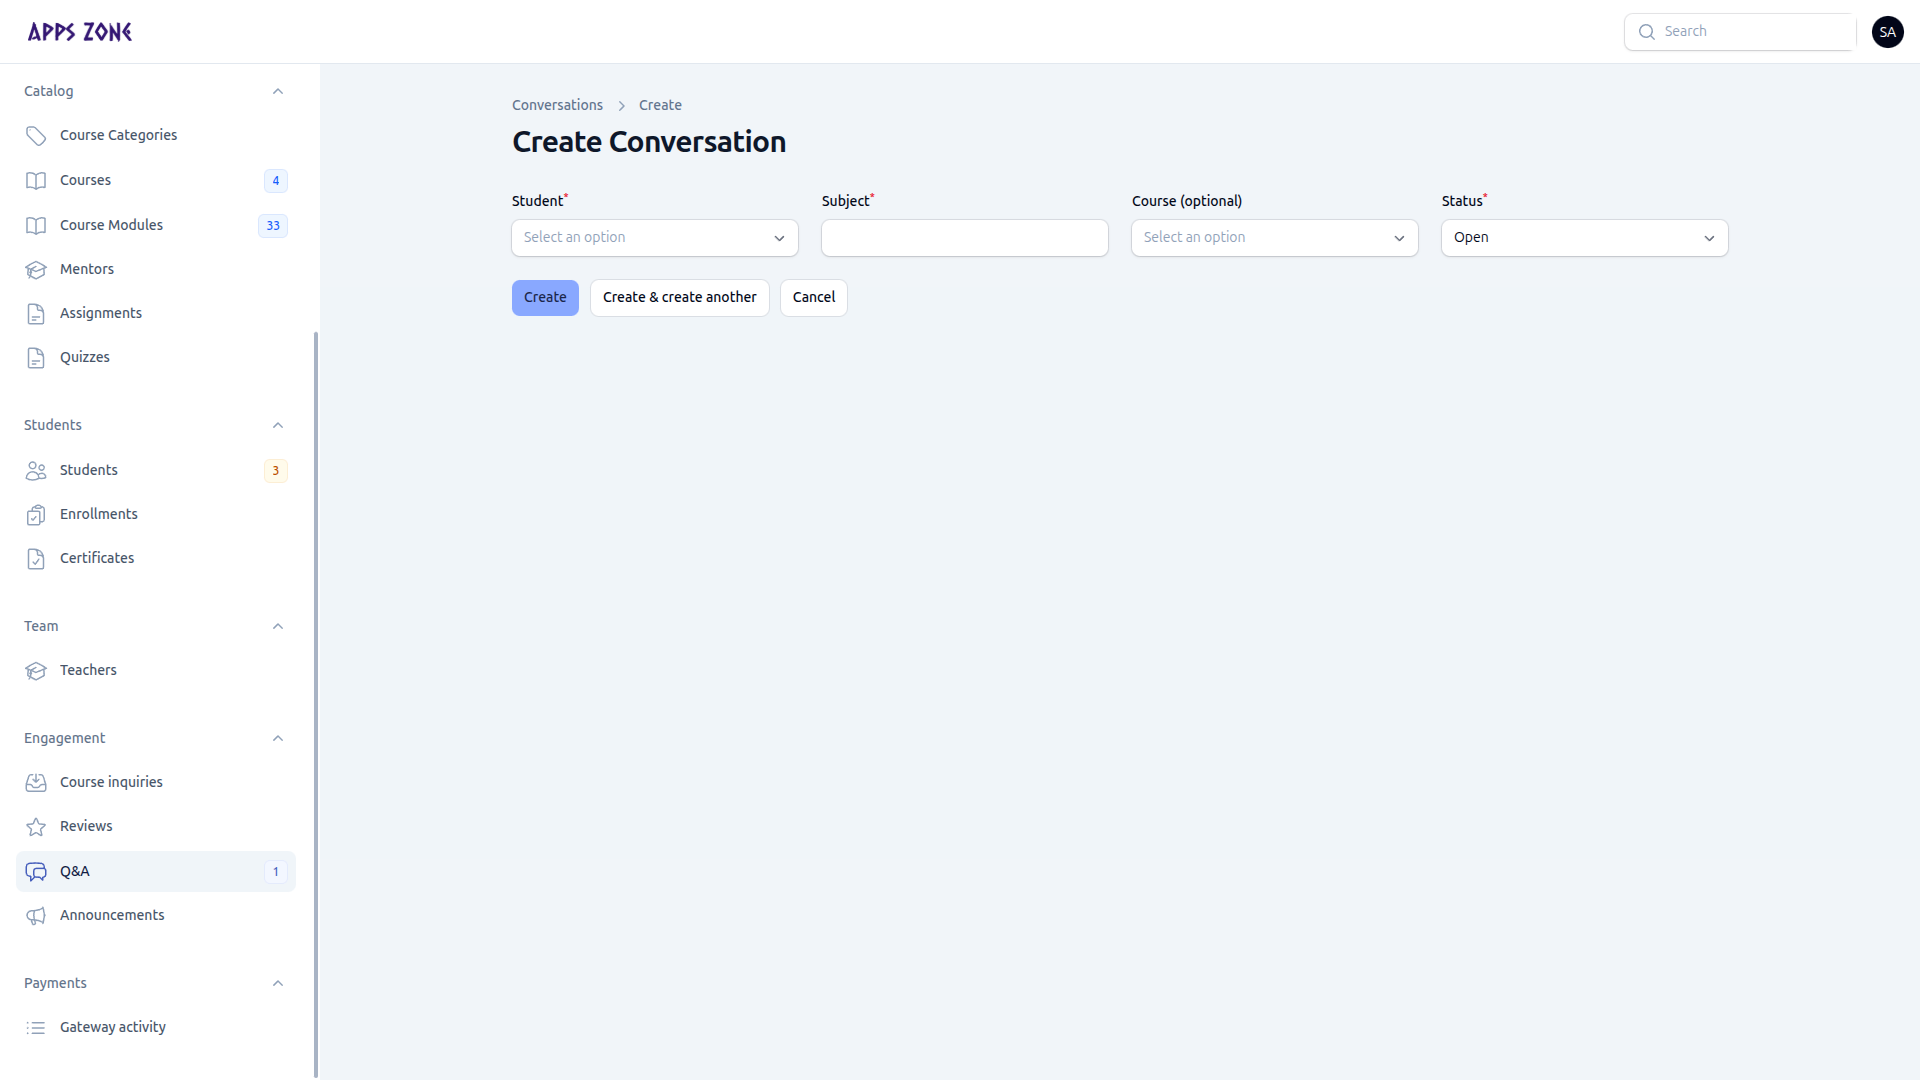Viewport: 1920px width, 1080px height.
Task: Click the Apps Zone logo
Action: pyautogui.click(x=80, y=32)
